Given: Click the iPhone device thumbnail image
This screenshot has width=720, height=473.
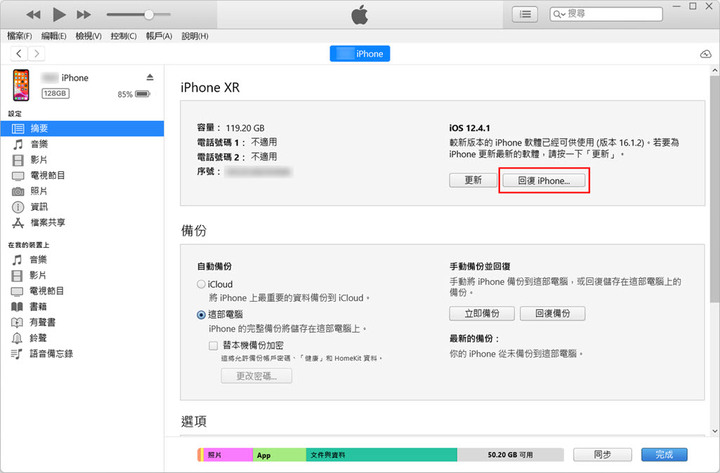Looking at the screenshot, I should pos(21,85).
